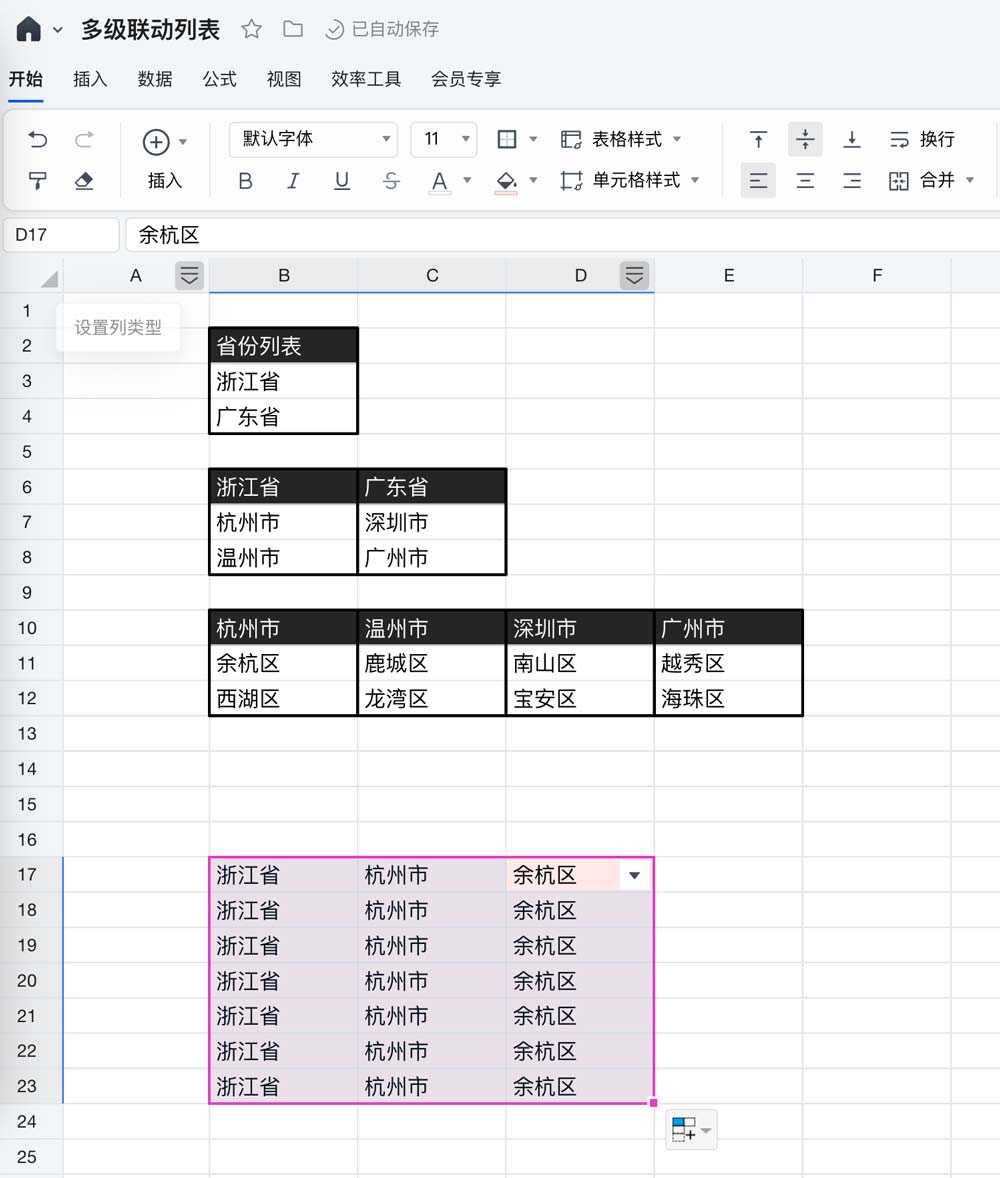Toggle bottom alignment for selected cells

tap(853, 139)
